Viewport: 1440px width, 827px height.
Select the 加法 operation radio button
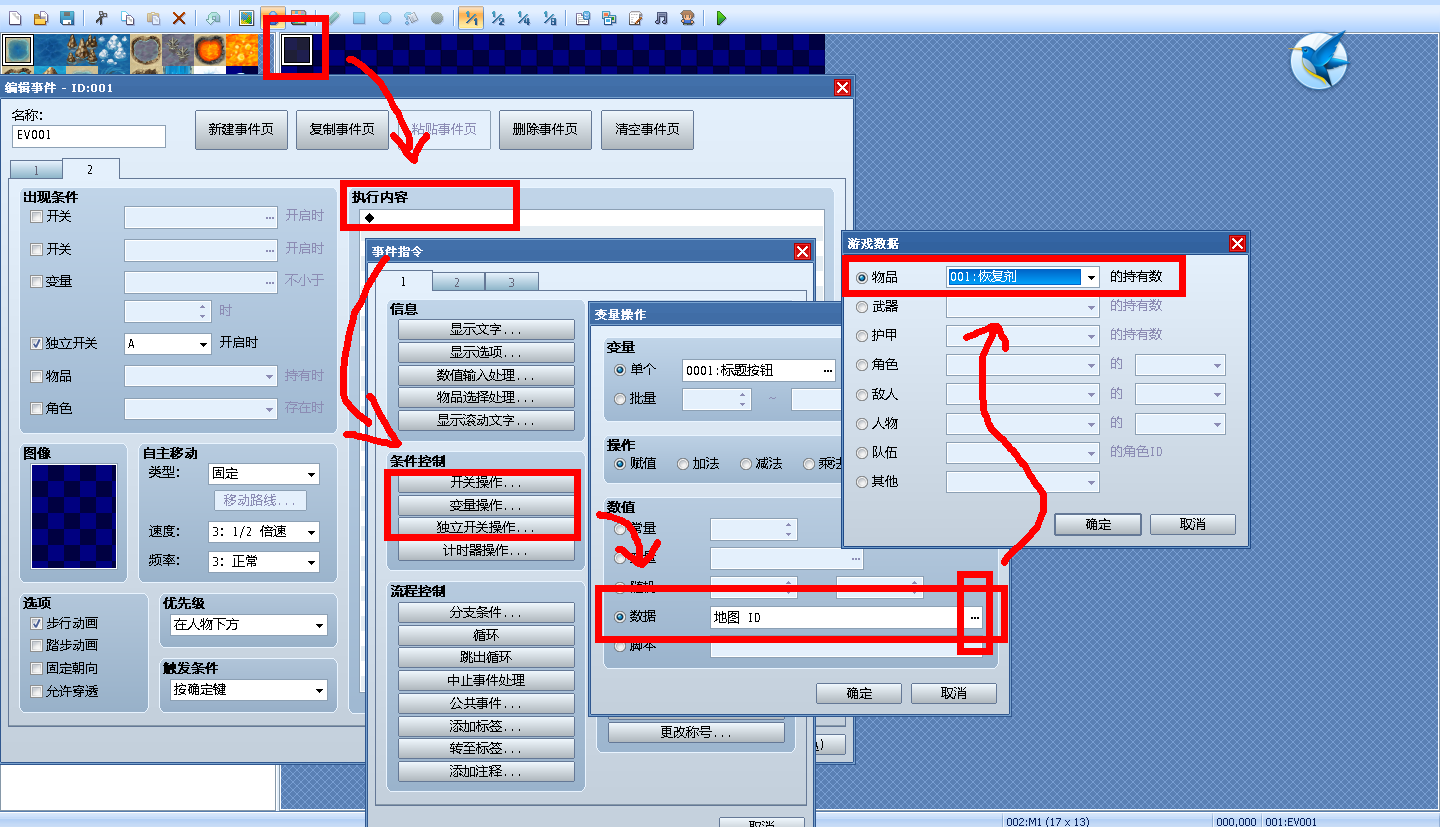[683, 464]
